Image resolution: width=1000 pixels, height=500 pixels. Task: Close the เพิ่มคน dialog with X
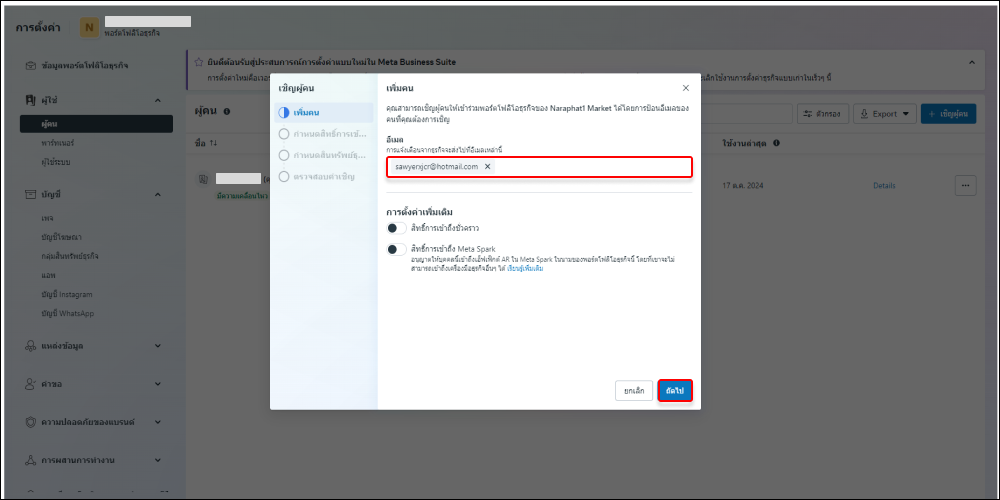click(x=686, y=88)
